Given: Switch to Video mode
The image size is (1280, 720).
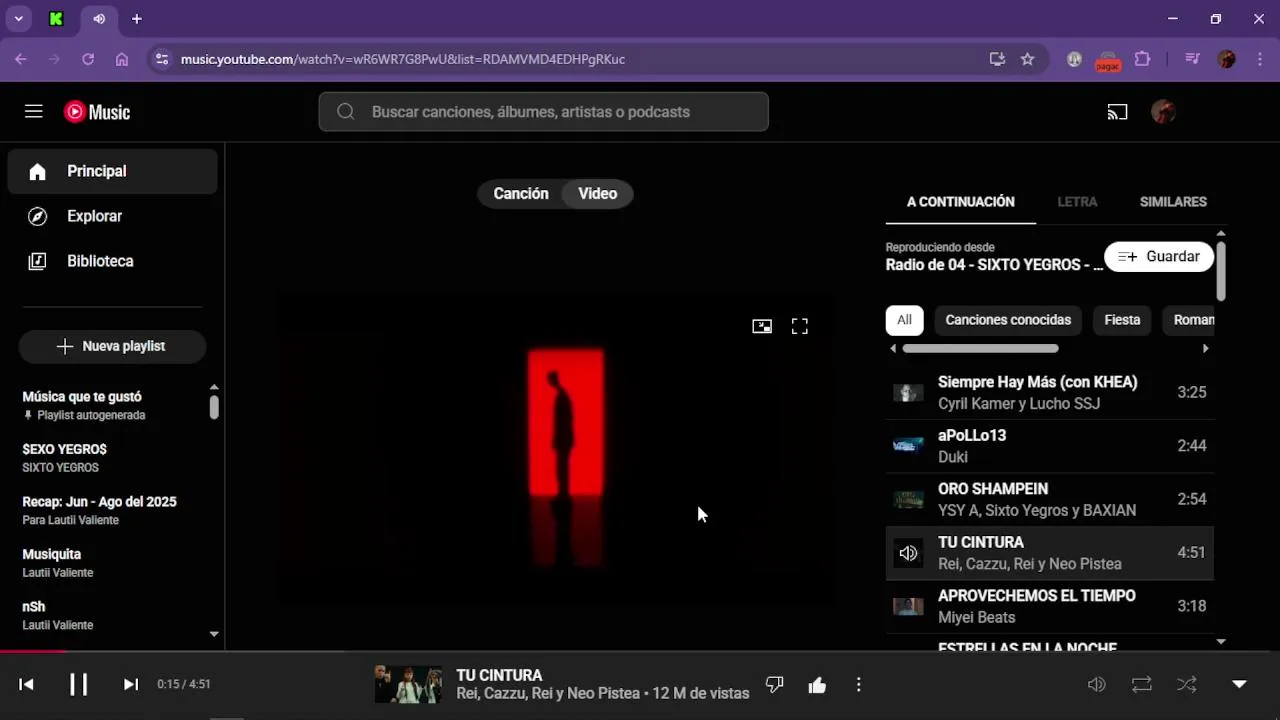Looking at the screenshot, I should tap(598, 194).
